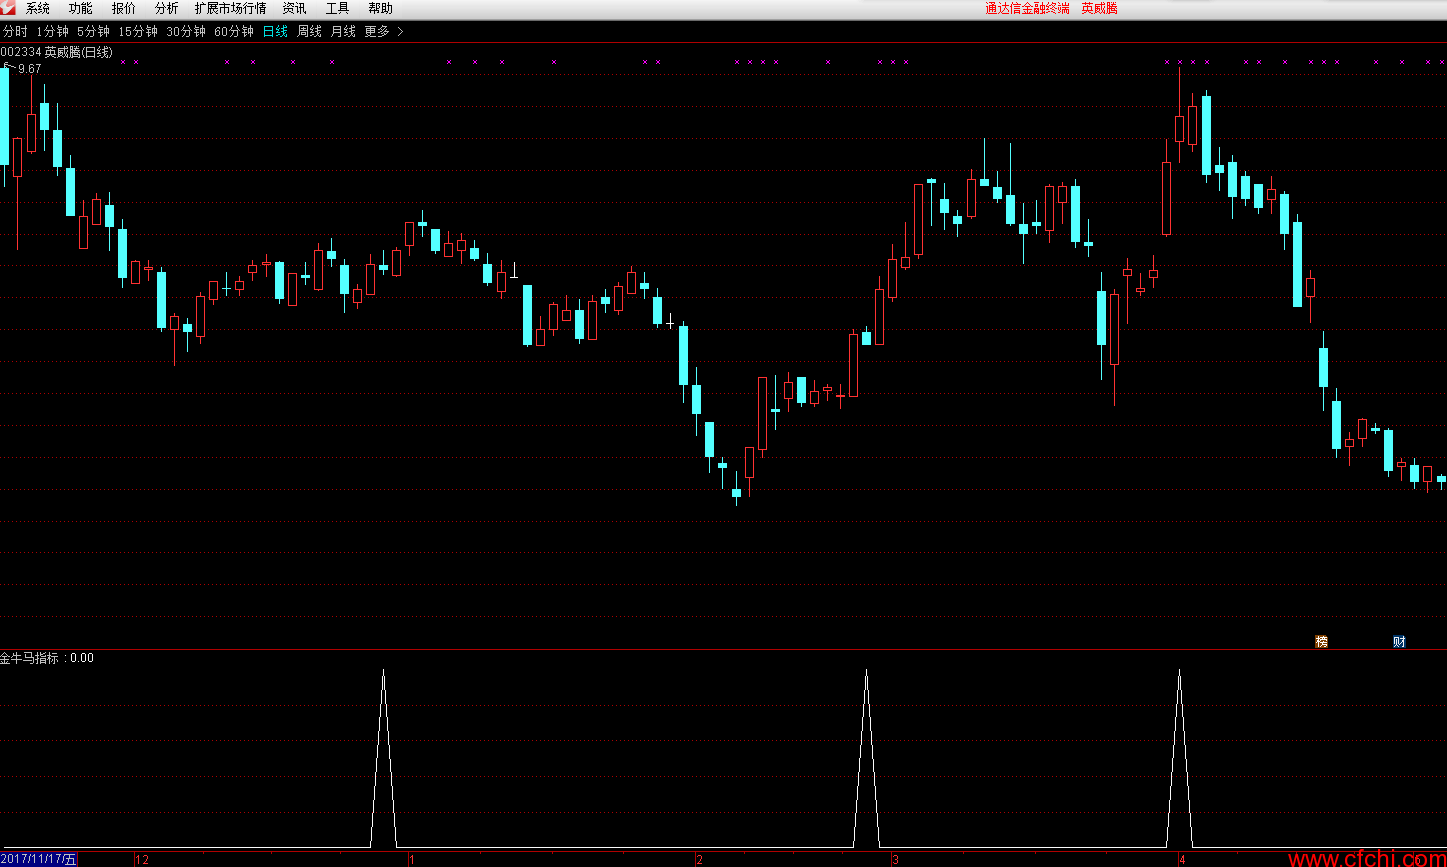Image resolution: width=1447 pixels, height=867 pixels.
Task: Open the 系统 menu
Action: (38, 8)
